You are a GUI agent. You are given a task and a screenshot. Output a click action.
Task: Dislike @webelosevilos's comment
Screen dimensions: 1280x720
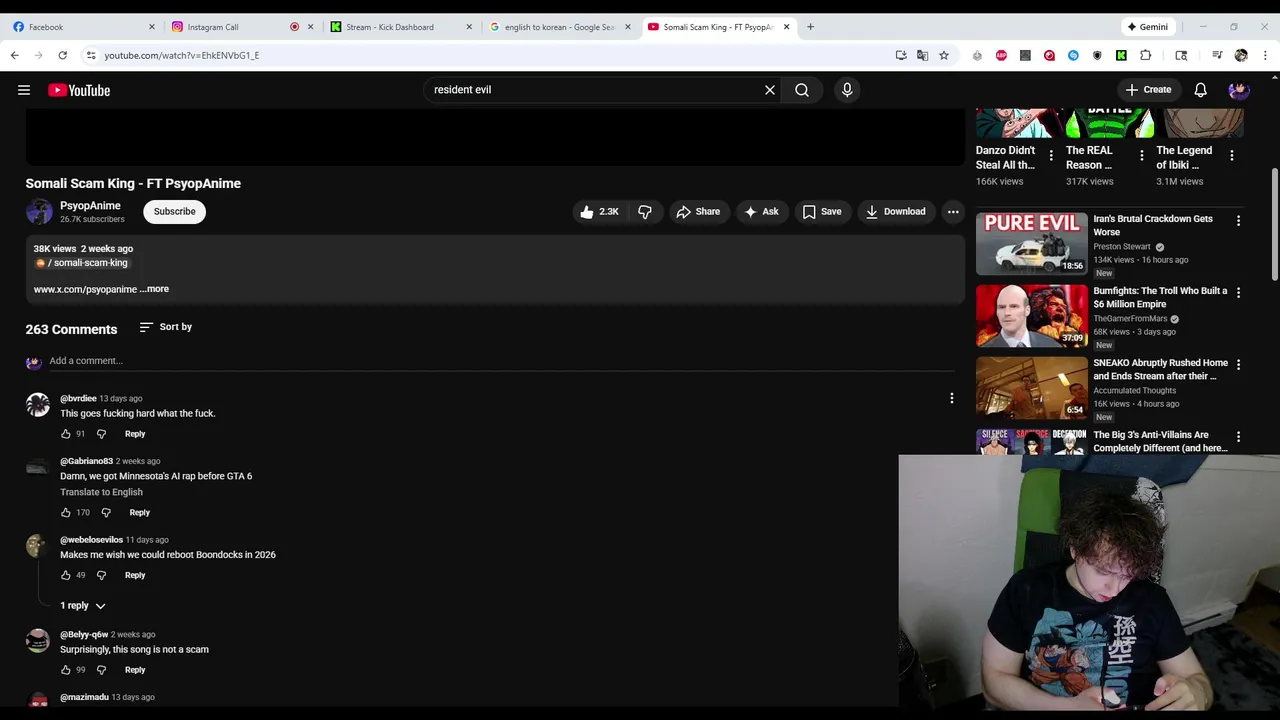coord(101,575)
